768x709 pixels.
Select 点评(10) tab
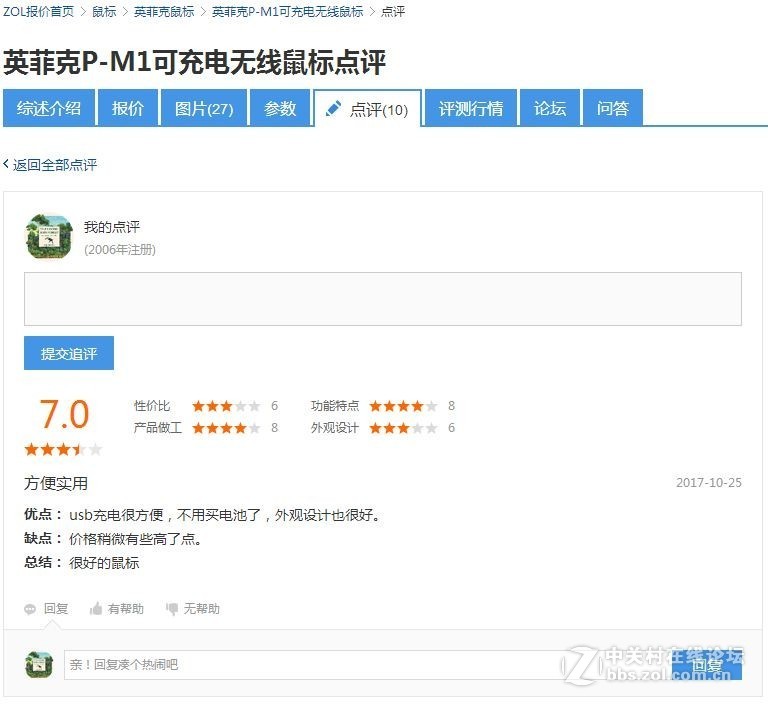click(367, 109)
